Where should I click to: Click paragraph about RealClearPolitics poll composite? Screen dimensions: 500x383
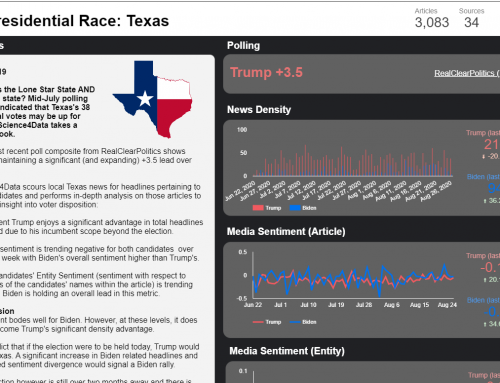96,156
